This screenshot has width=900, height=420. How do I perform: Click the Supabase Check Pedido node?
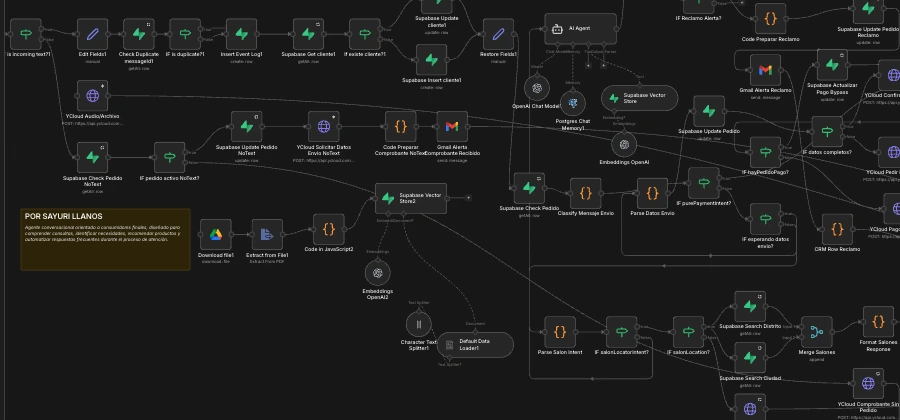tap(529, 188)
